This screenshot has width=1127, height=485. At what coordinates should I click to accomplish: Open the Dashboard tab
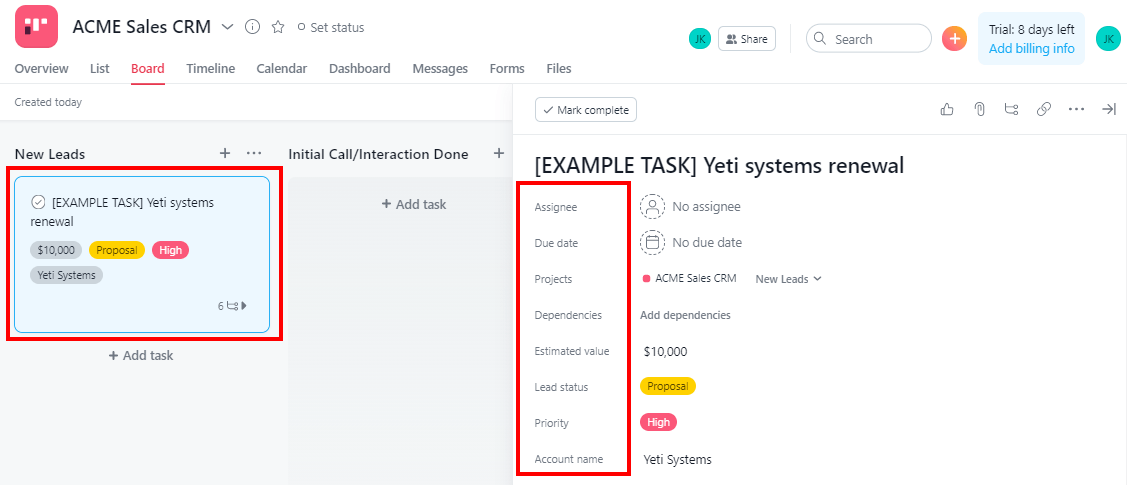tap(359, 69)
